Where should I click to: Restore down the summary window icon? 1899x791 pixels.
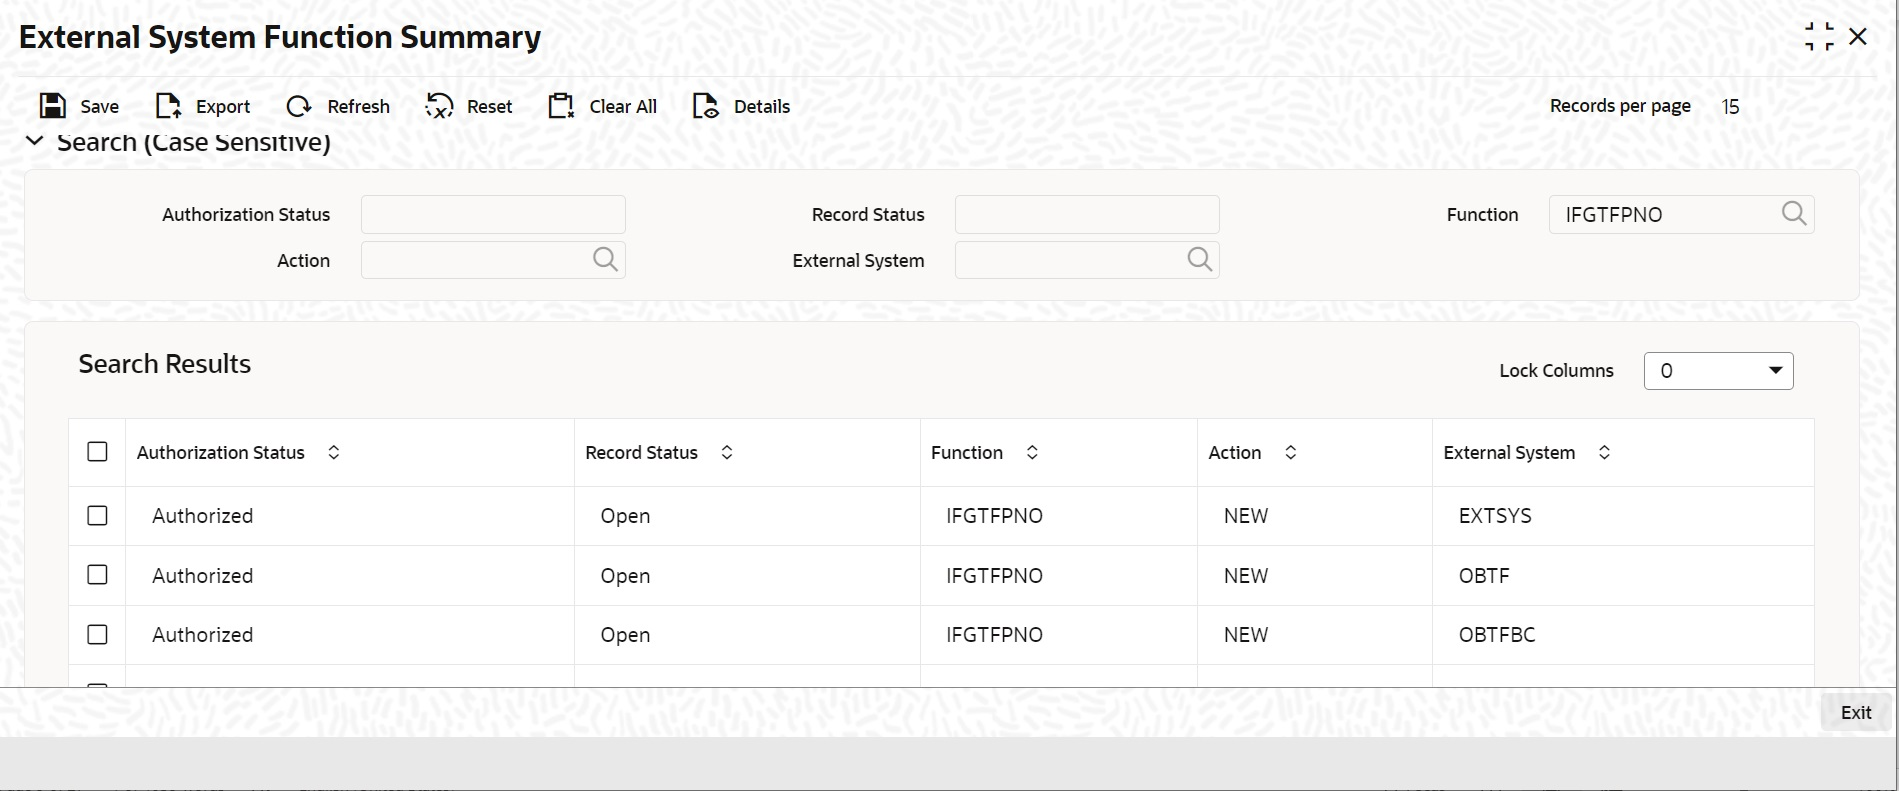point(1819,37)
